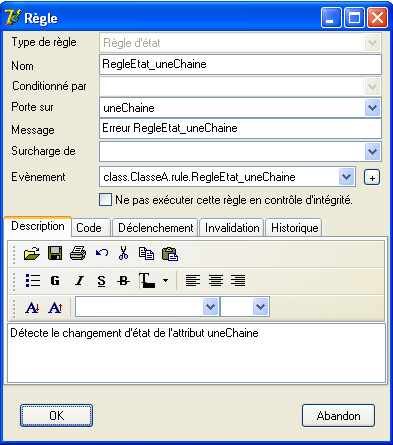Click the Print icon
The image size is (393, 445).
[78, 253]
